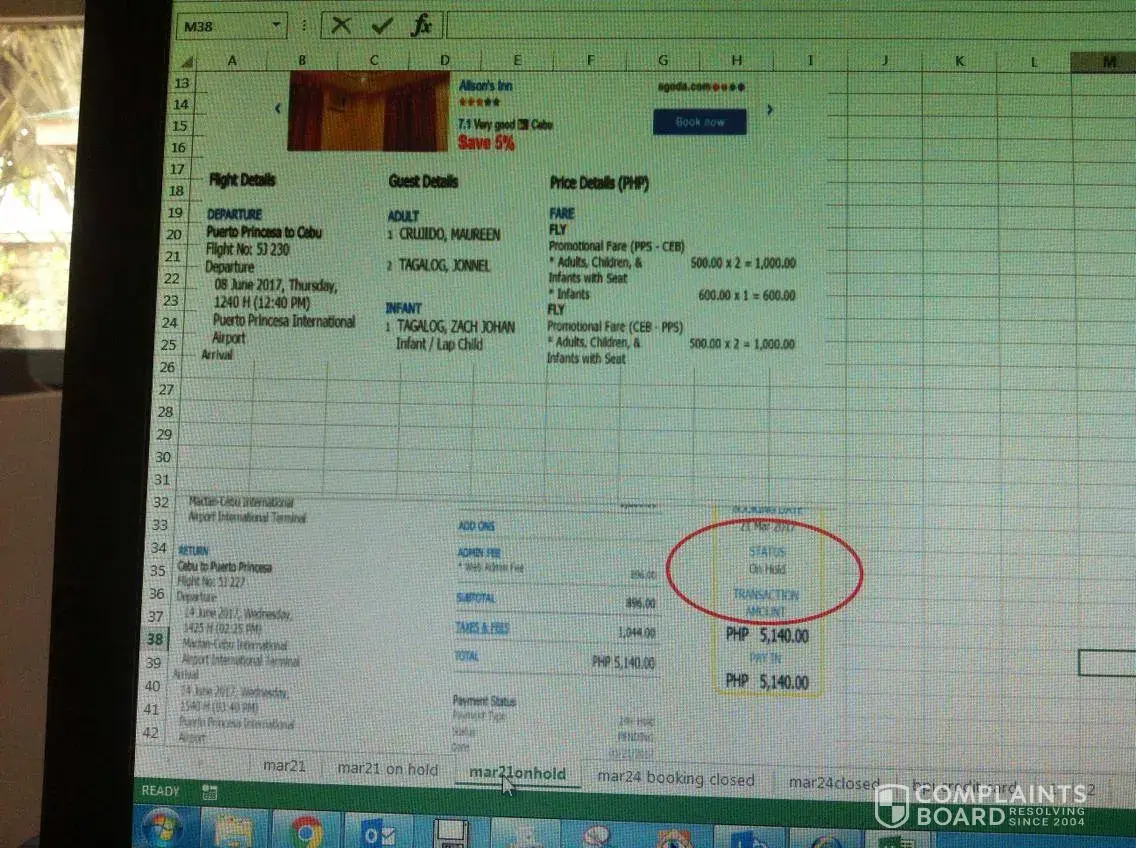Open the mar24closed sheet tab
1136x848 pixels.
coord(834,783)
